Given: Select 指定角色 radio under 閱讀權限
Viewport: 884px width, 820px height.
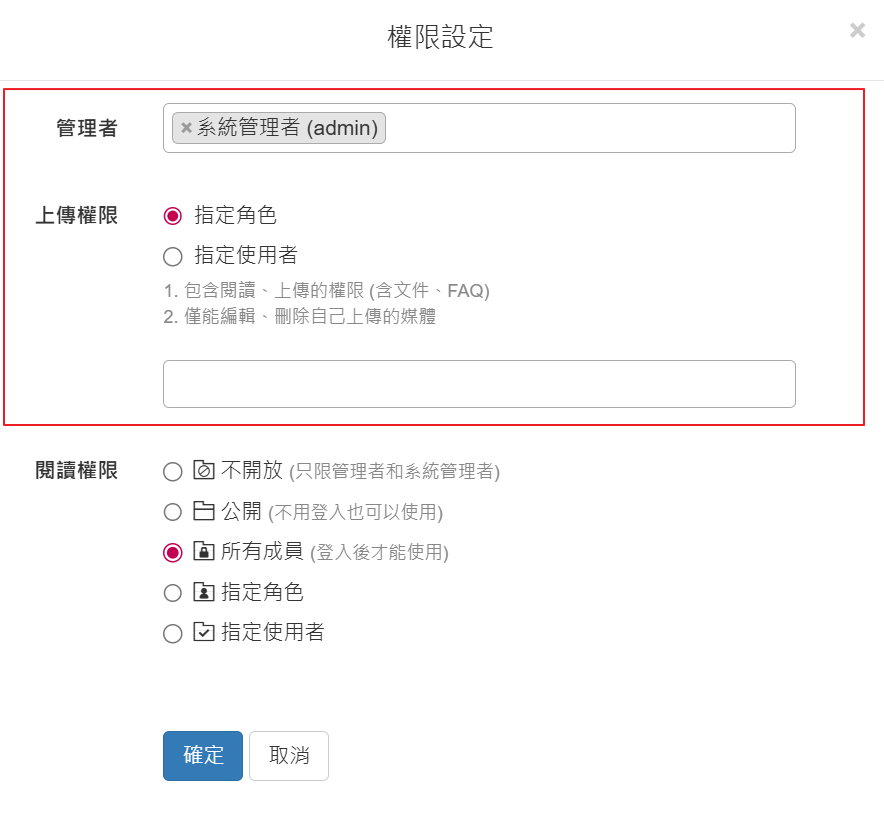Looking at the screenshot, I should [173, 593].
